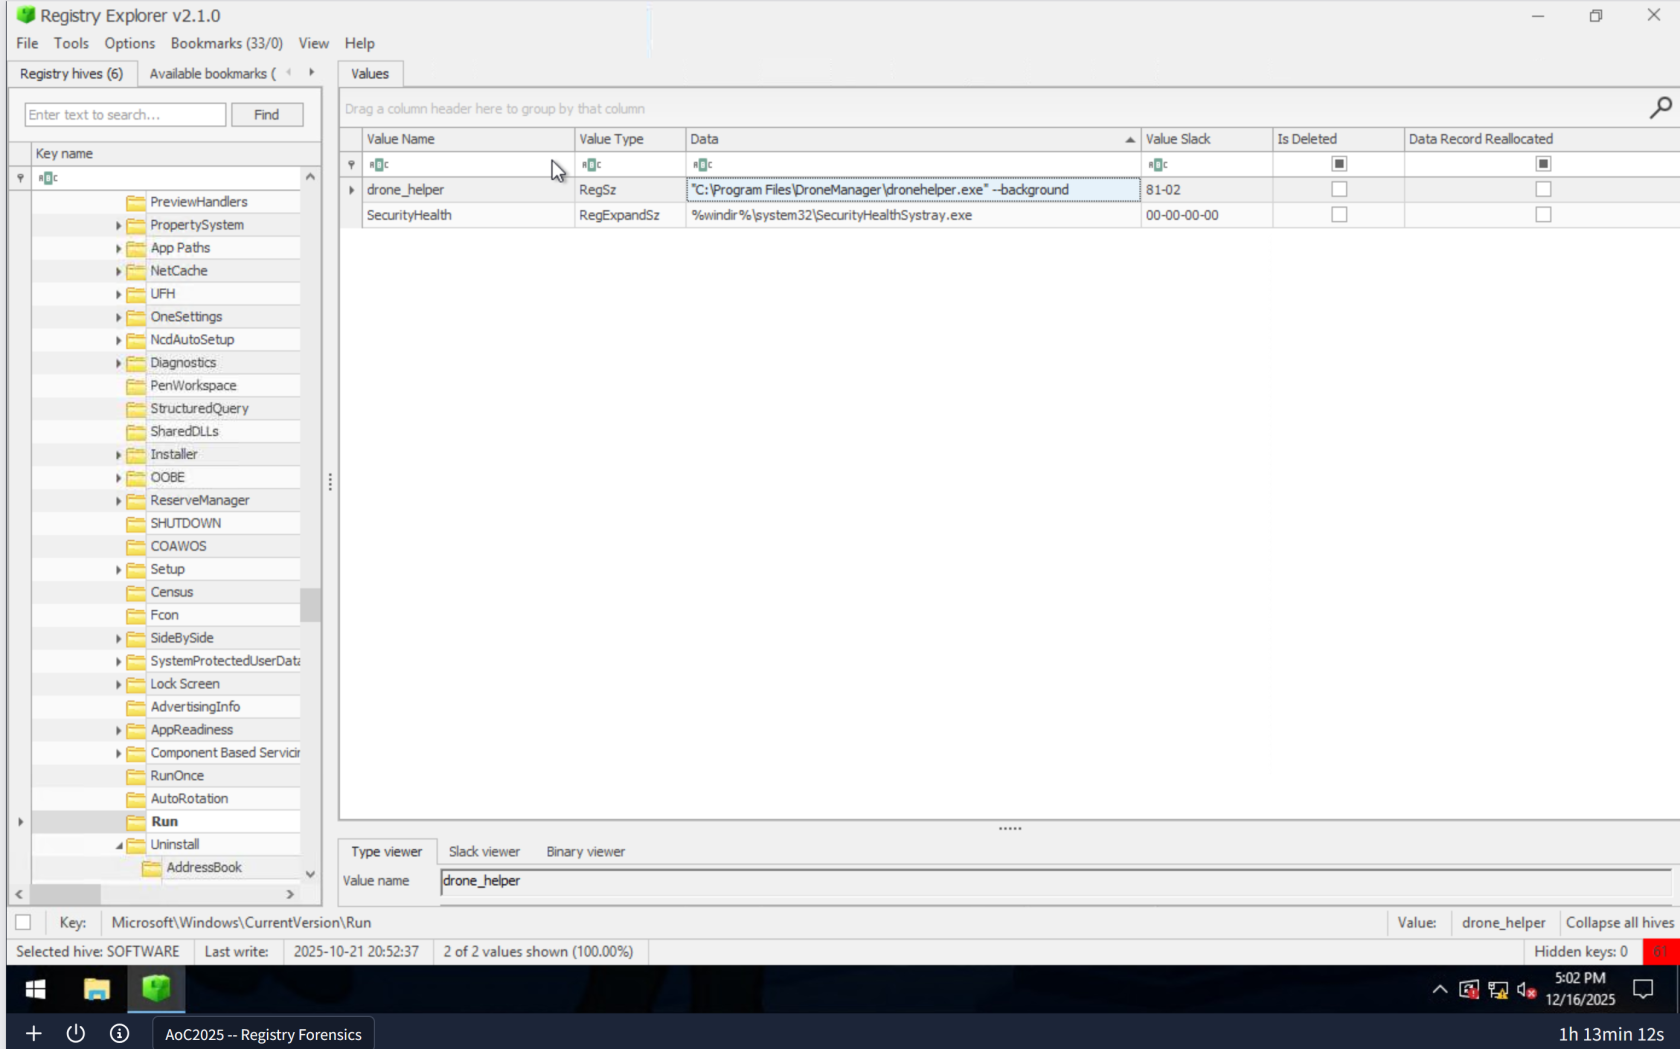Toggle the Is Deleted filter checkbox
Viewport: 1680px width, 1049px height.
(1339, 164)
